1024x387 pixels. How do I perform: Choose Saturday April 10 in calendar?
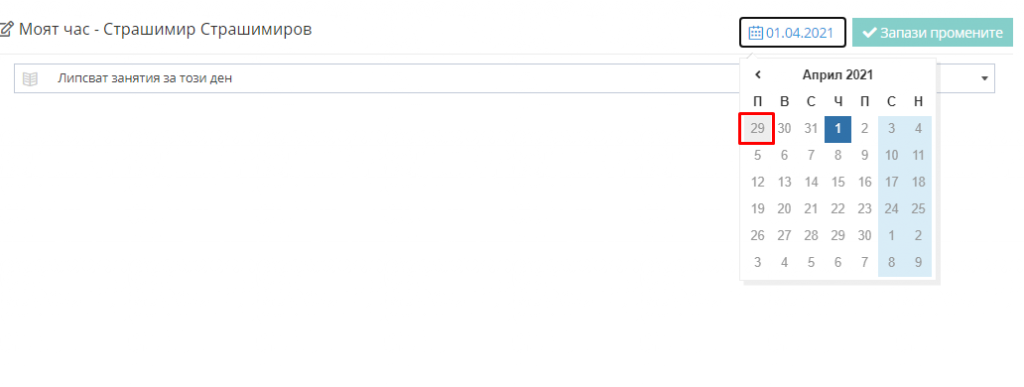(891, 155)
